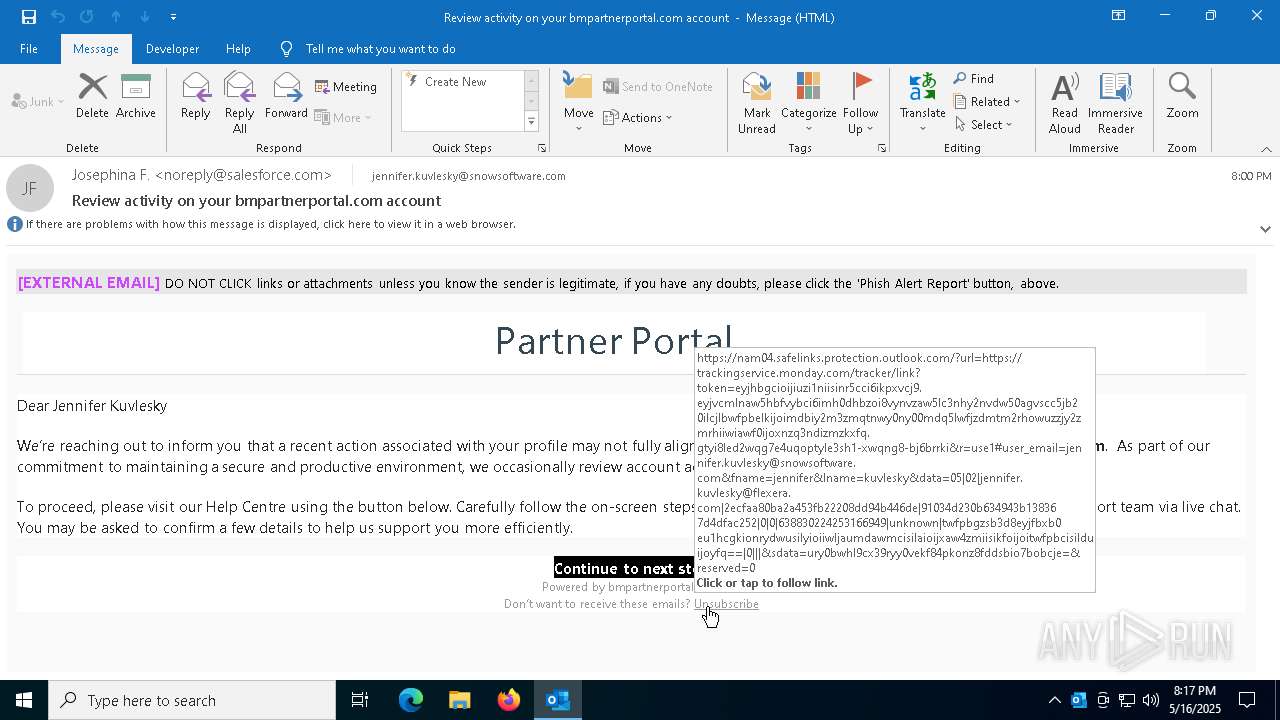Image resolution: width=1280 pixels, height=720 pixels.
Task: Mark the message as Unread
Action: tap(757, 103)
